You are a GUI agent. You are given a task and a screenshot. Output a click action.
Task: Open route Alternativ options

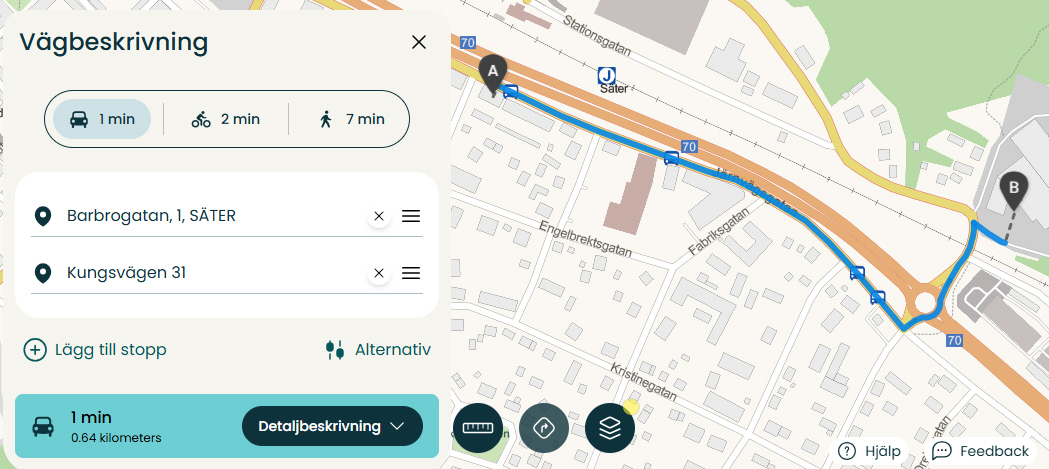(x=379, y=349)
